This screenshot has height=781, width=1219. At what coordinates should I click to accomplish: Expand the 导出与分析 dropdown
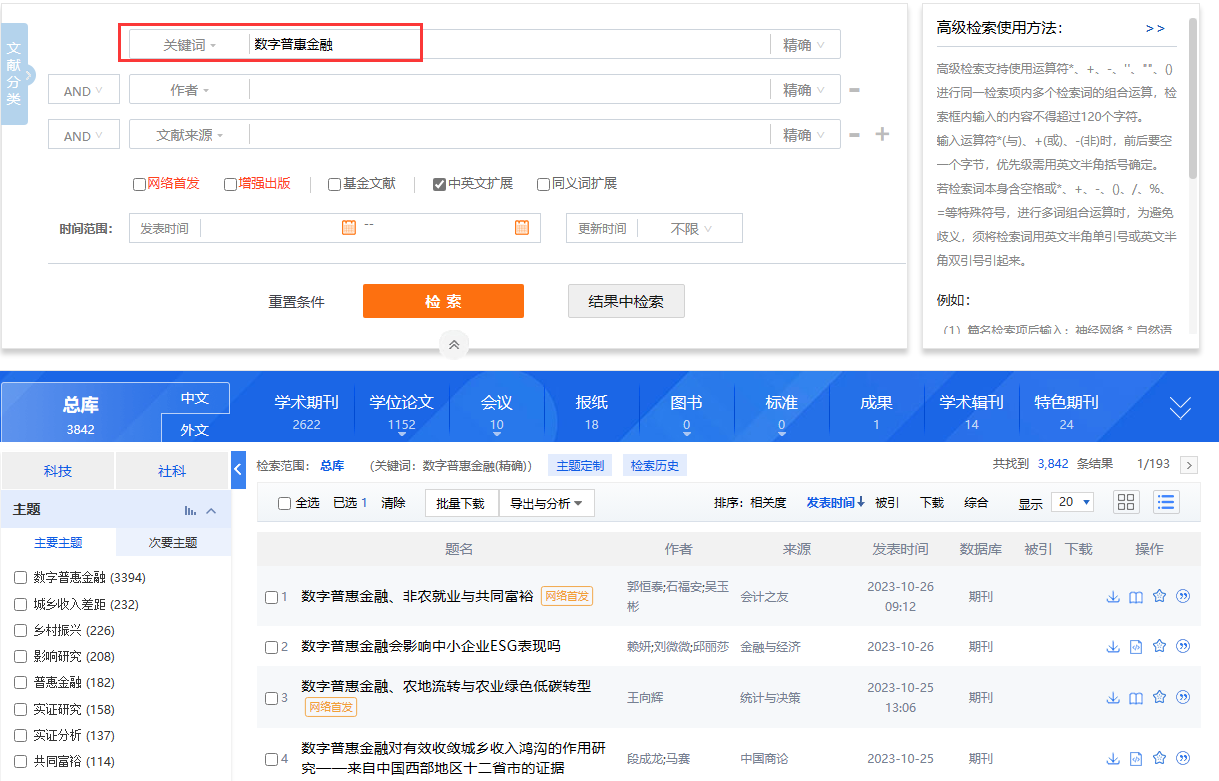pyautogui.click(x=546, y=503)
